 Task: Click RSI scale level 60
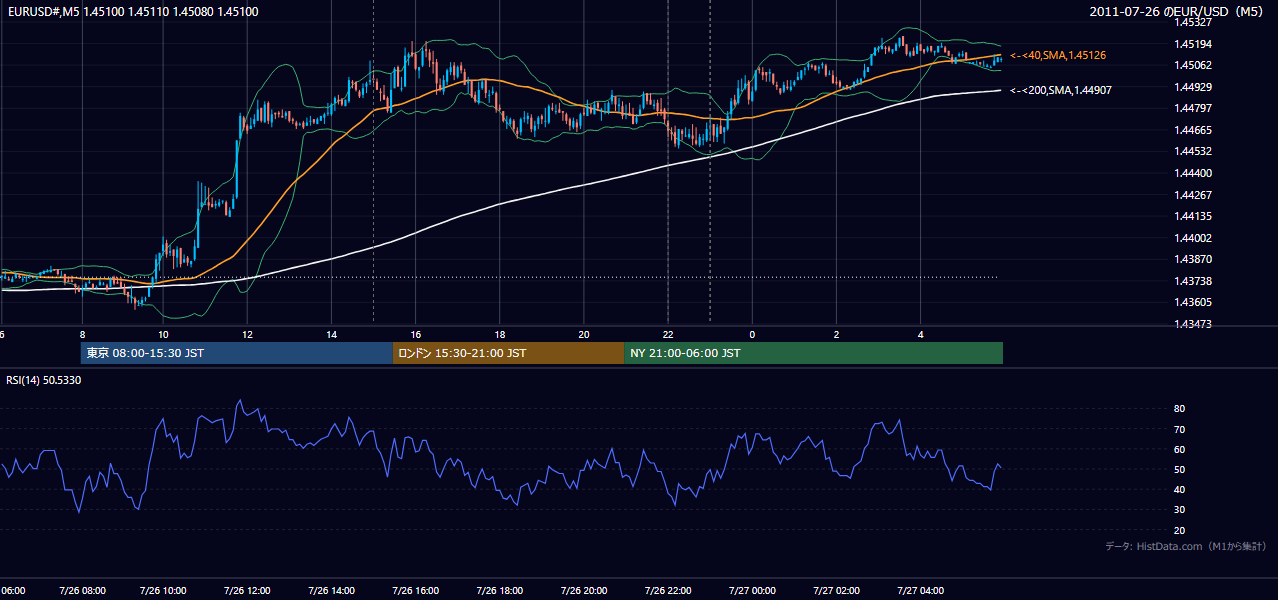(x=1180, y=449)
